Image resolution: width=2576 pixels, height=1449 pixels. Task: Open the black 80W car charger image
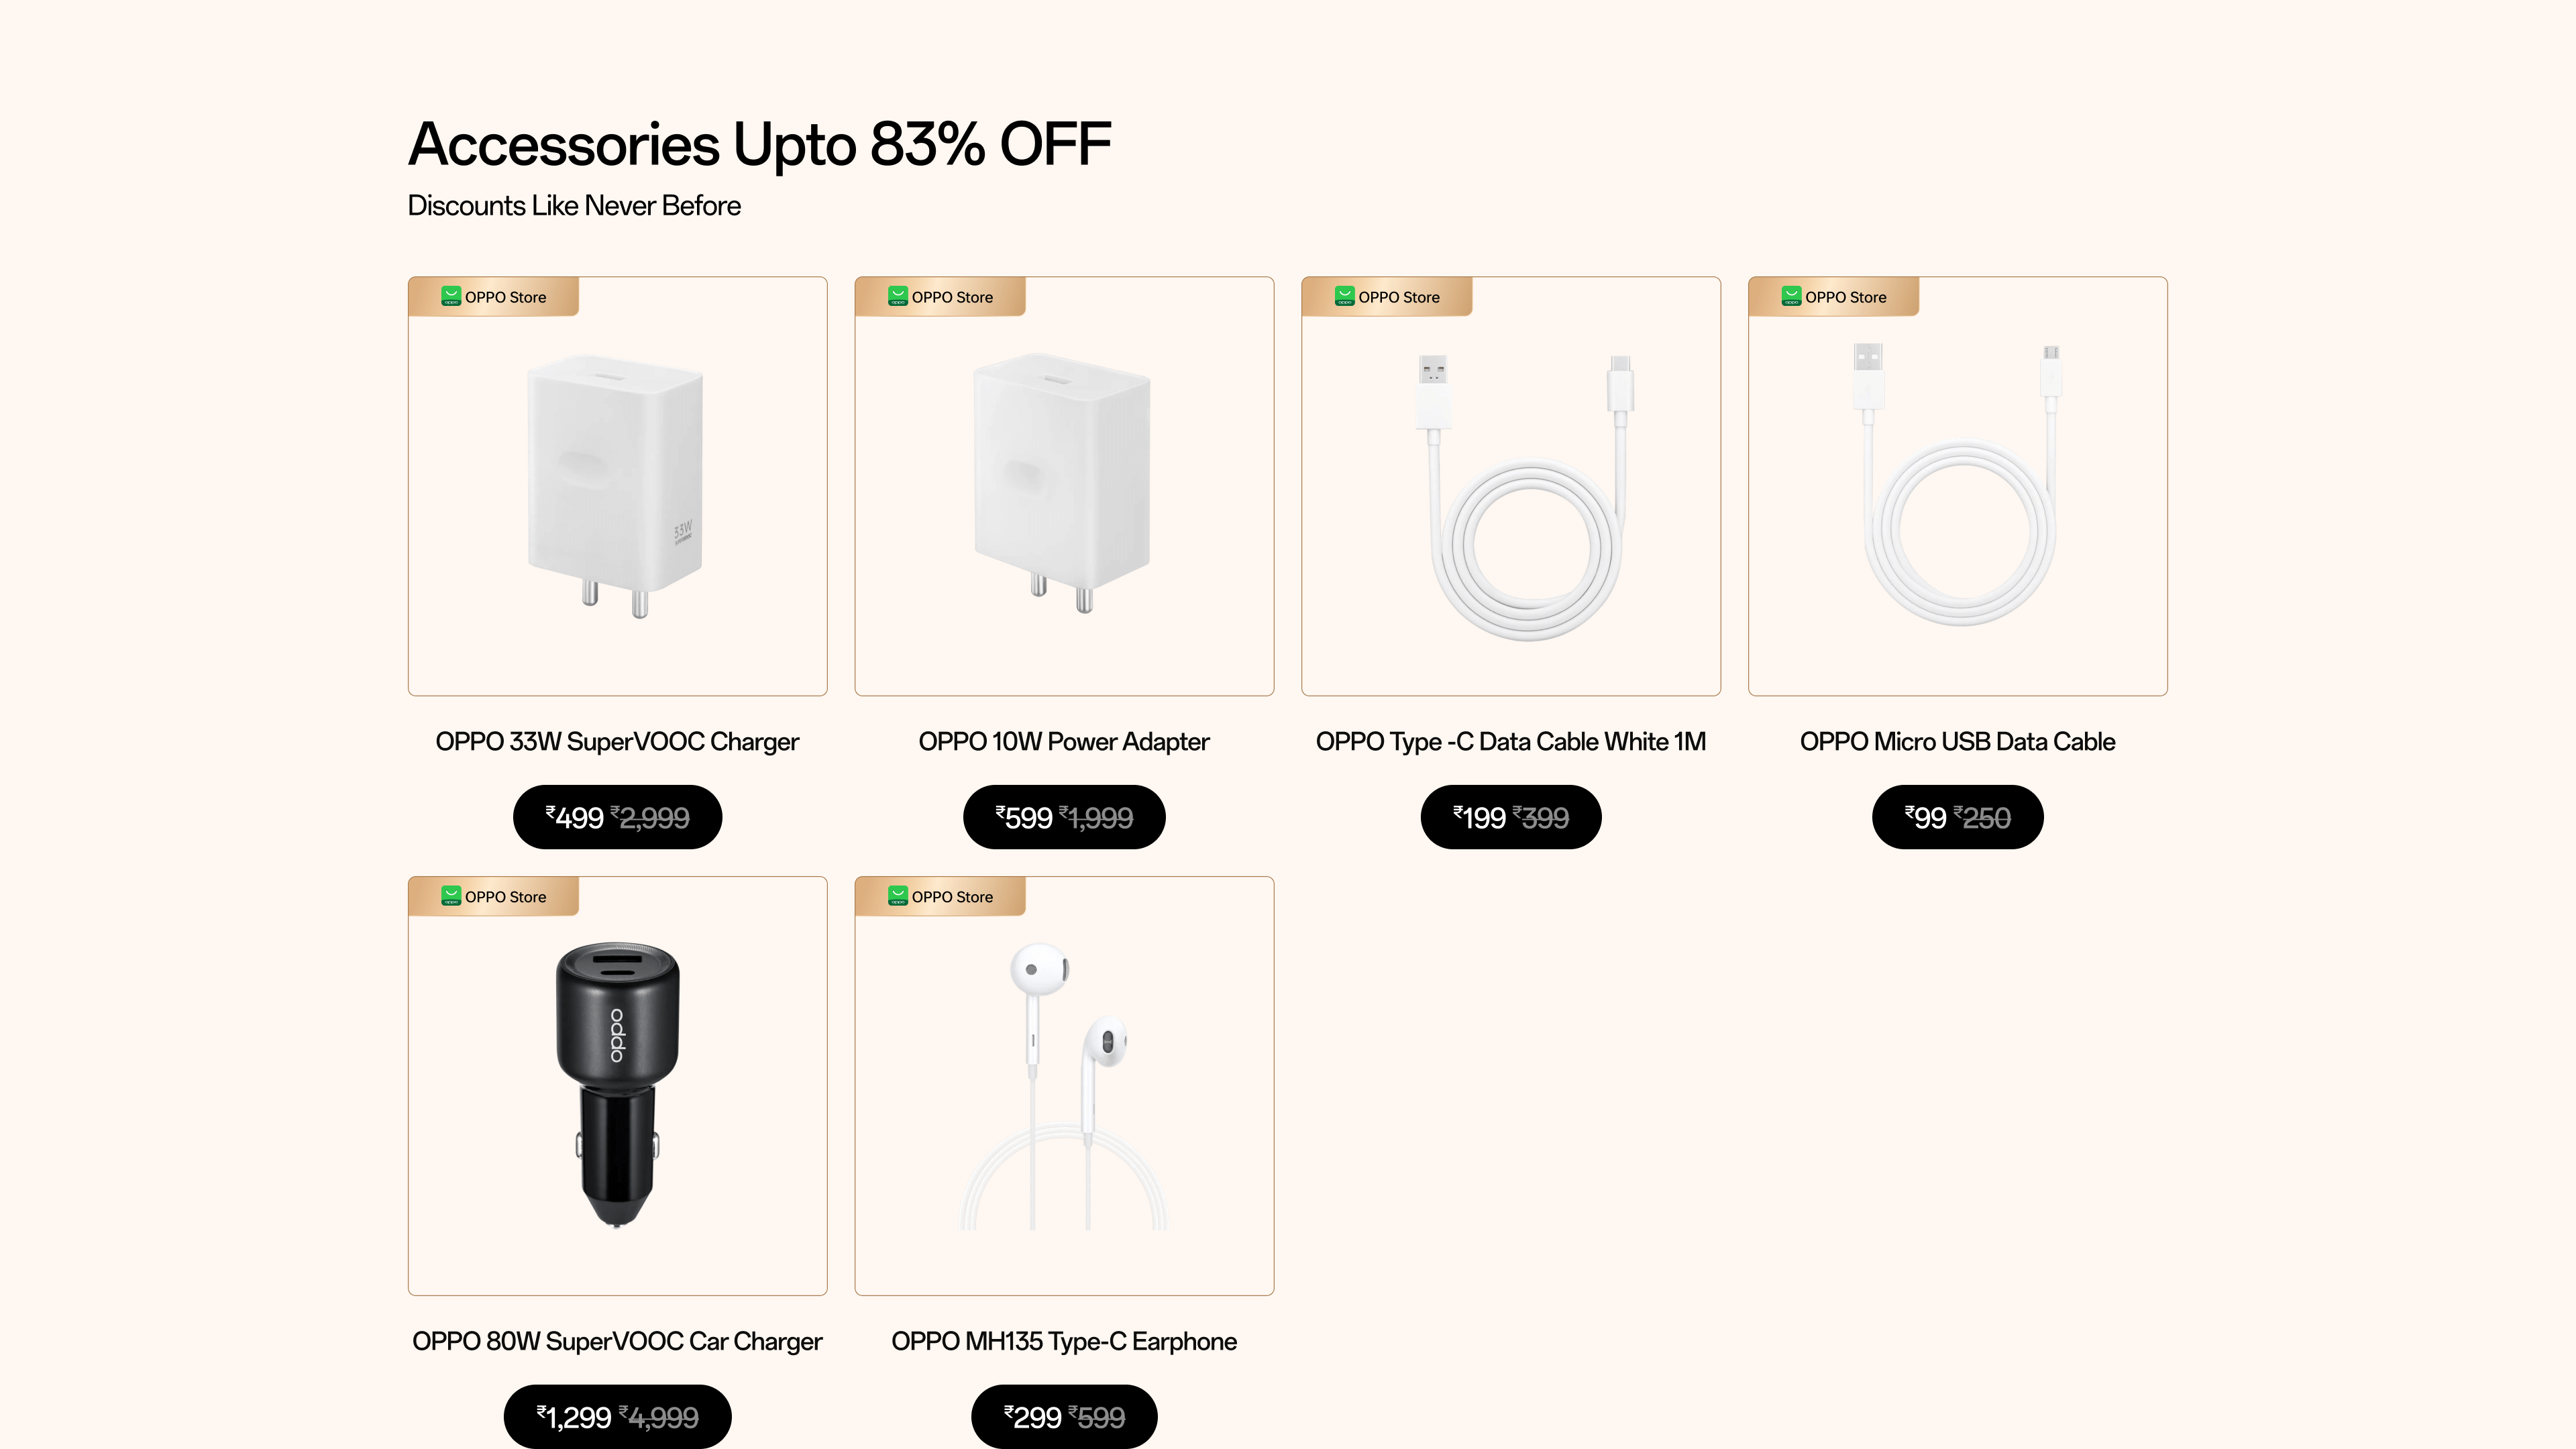(617, 1085)
